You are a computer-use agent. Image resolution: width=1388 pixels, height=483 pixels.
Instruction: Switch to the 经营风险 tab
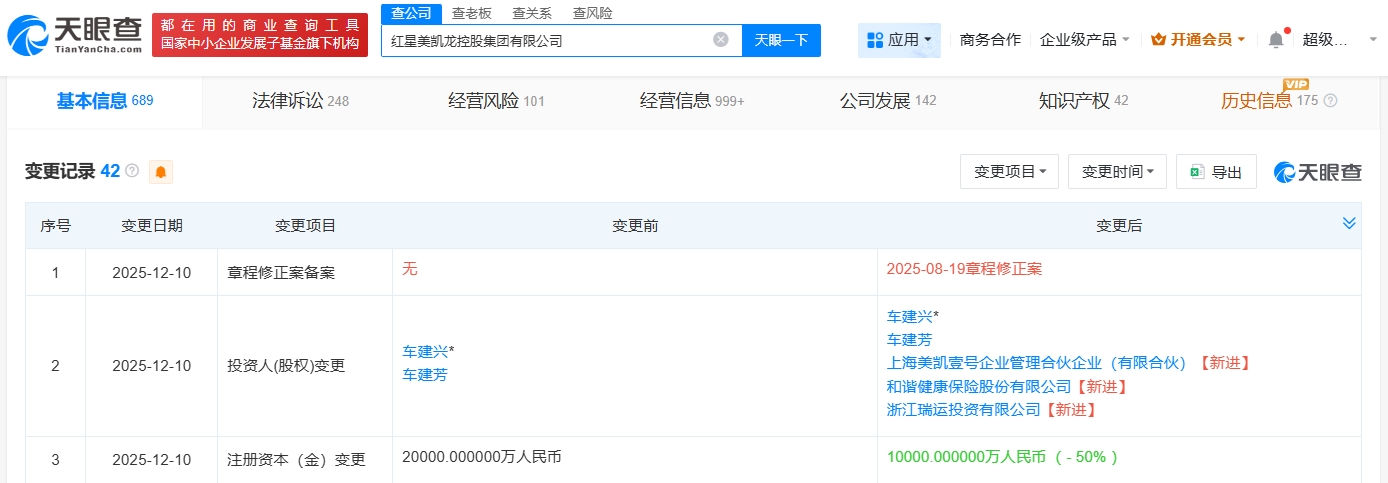496,101
